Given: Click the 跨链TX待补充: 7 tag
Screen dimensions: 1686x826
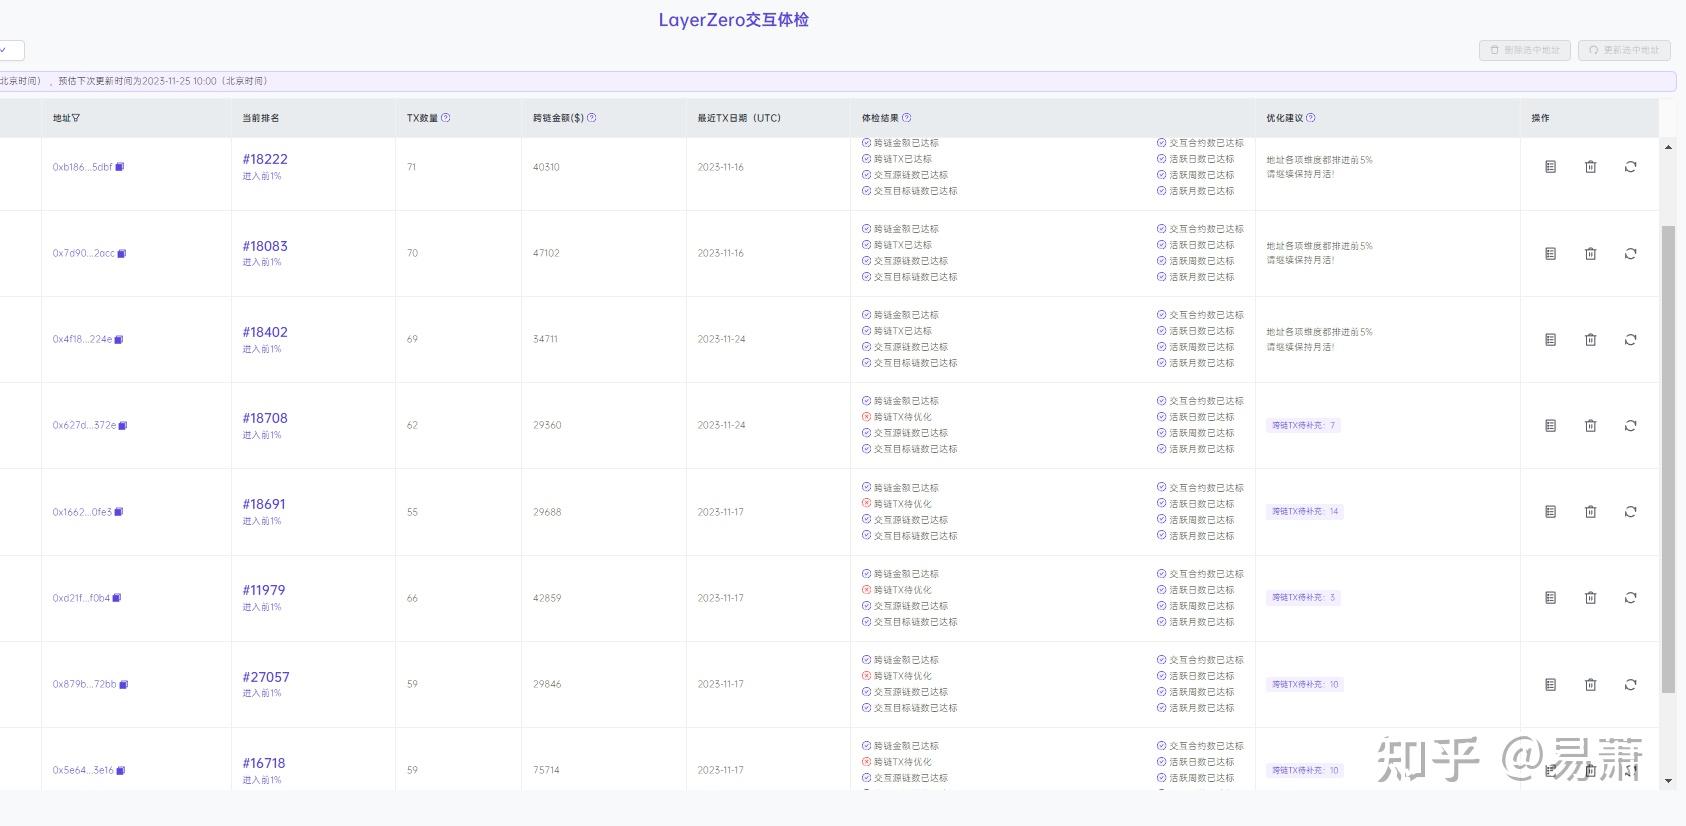Looking at the screenshot, I should (1303, 425).
